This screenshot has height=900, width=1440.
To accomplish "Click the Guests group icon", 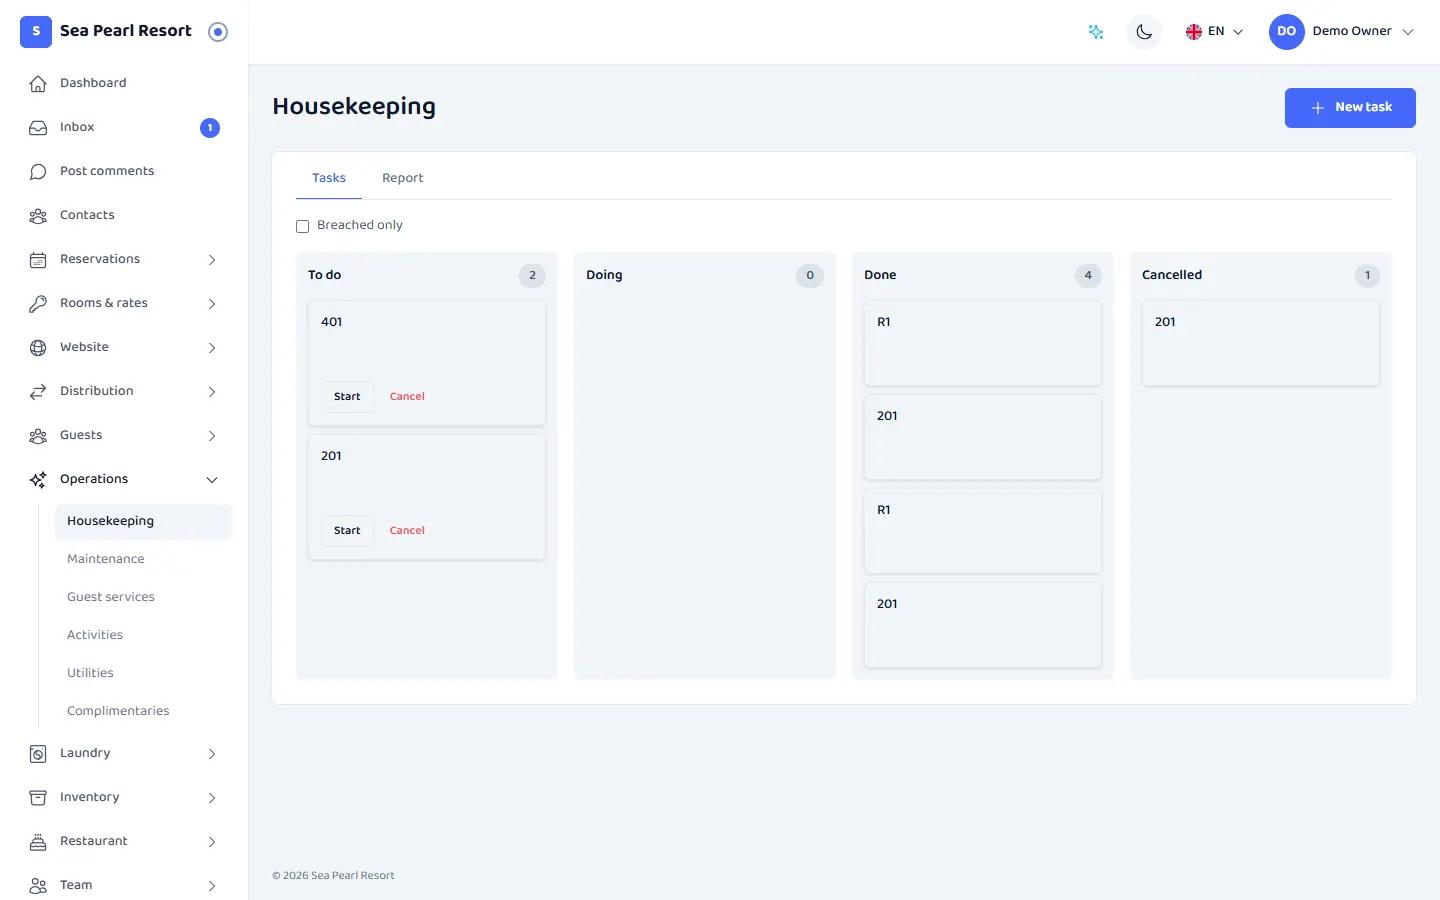I will coord(38,436).
